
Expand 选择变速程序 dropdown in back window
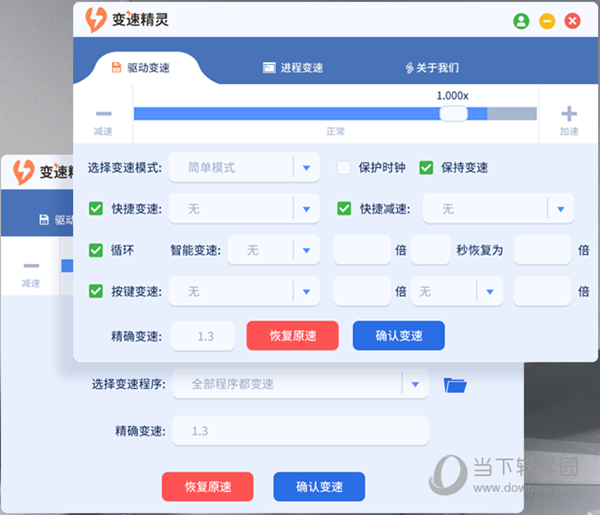point(300,384)
